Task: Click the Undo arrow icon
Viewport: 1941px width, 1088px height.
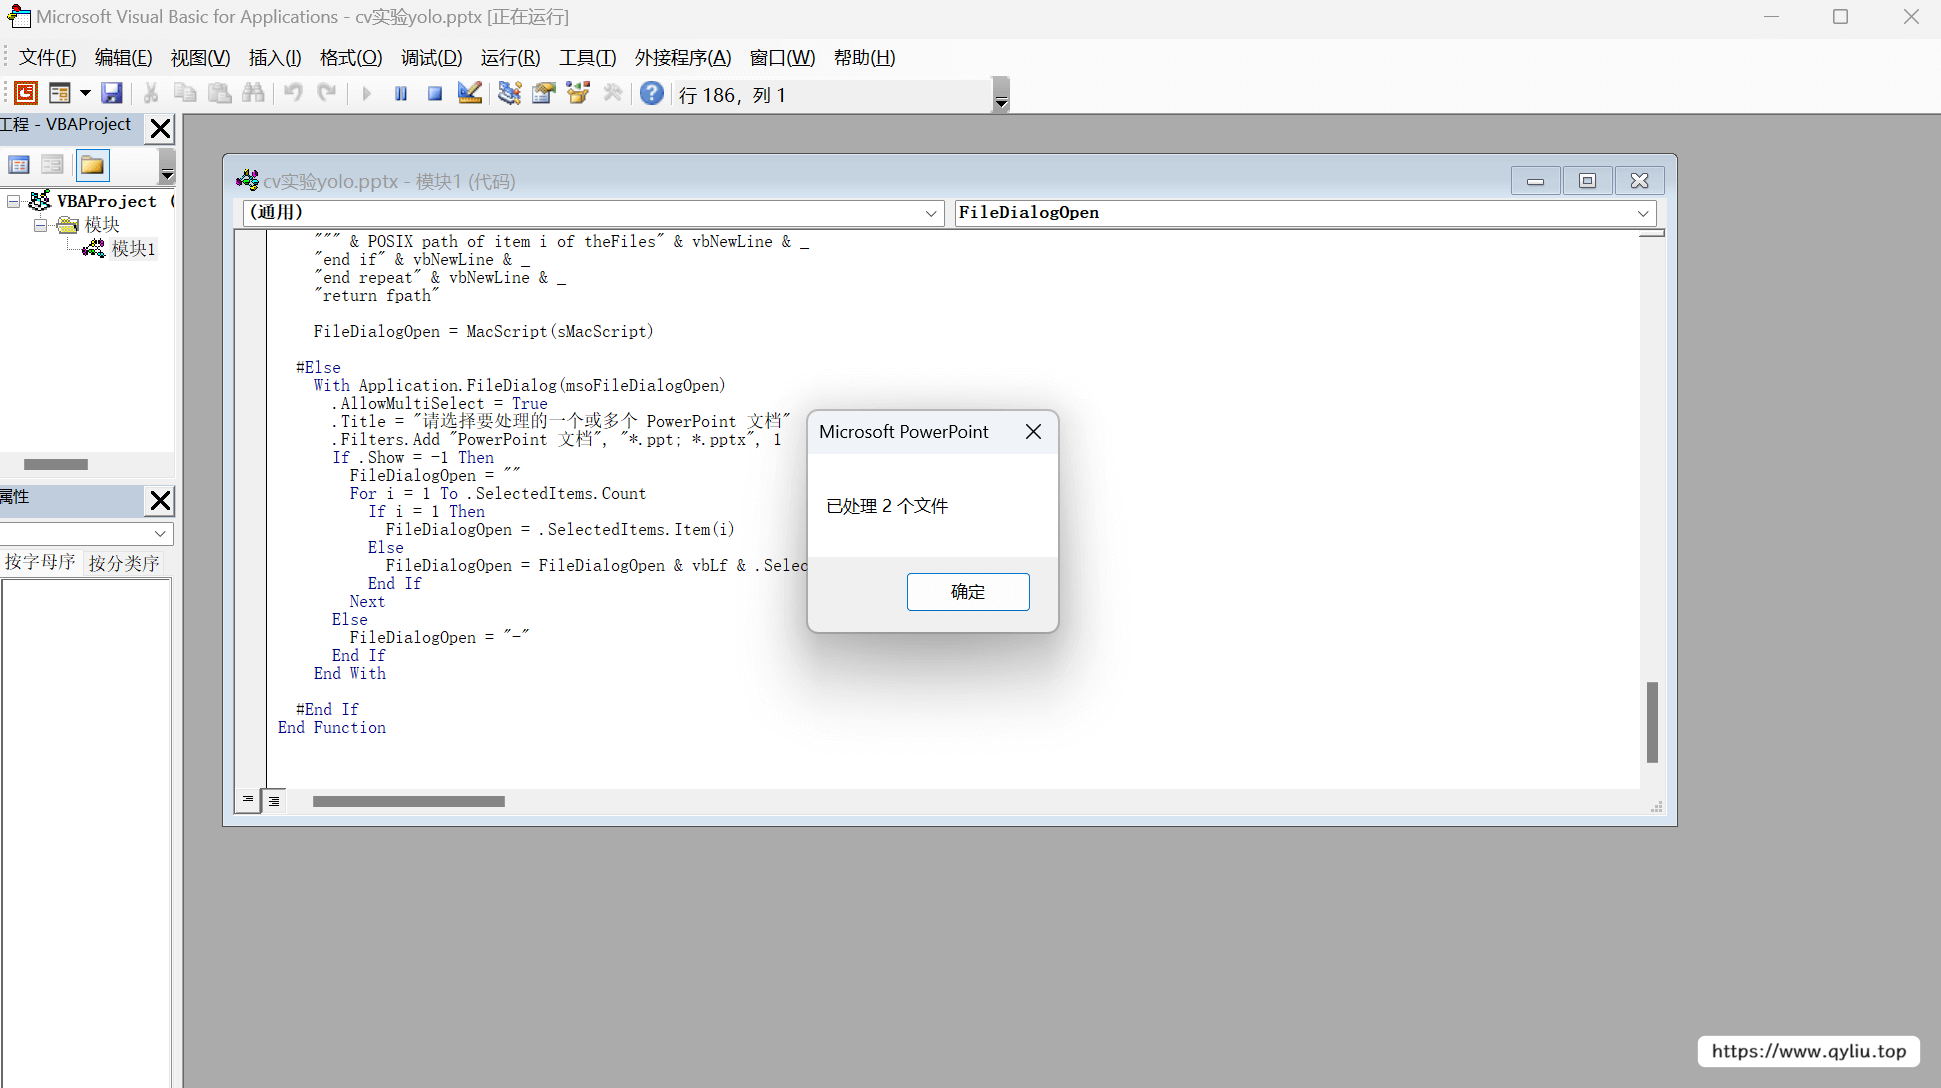Action: pyautogui.click(x=293, y=94)
